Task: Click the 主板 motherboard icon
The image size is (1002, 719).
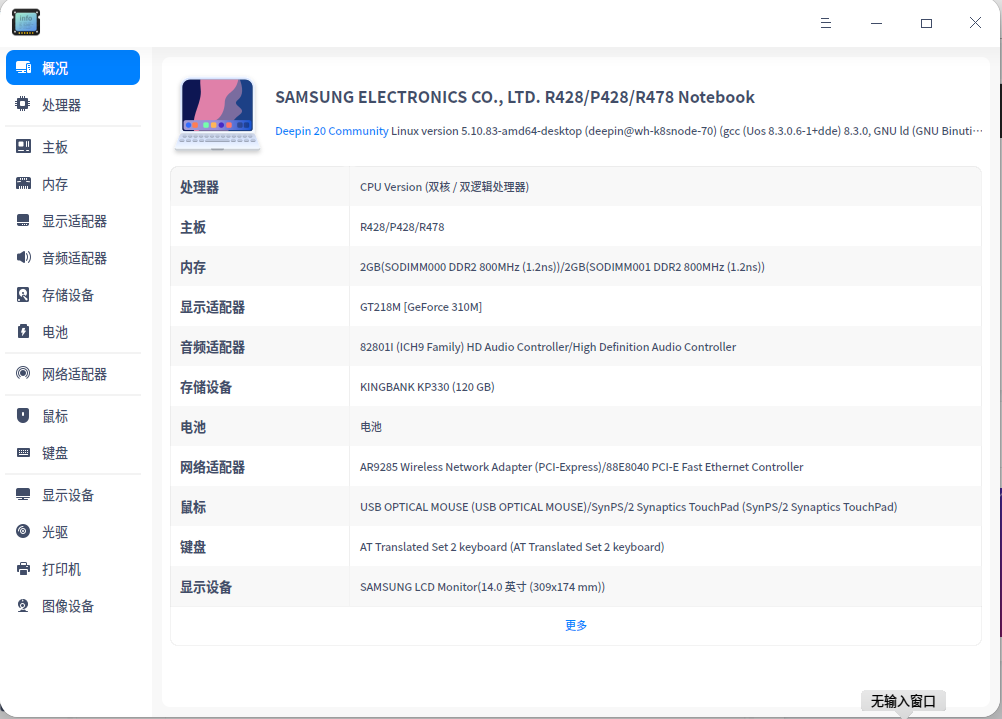Action: coord(23,146)
